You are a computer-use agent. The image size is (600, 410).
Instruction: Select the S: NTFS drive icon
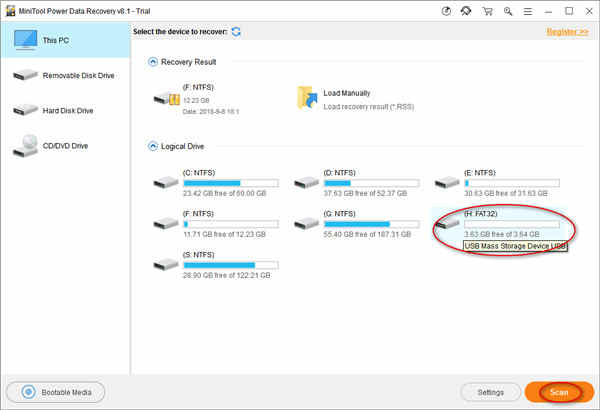click(x=166, y=265)
